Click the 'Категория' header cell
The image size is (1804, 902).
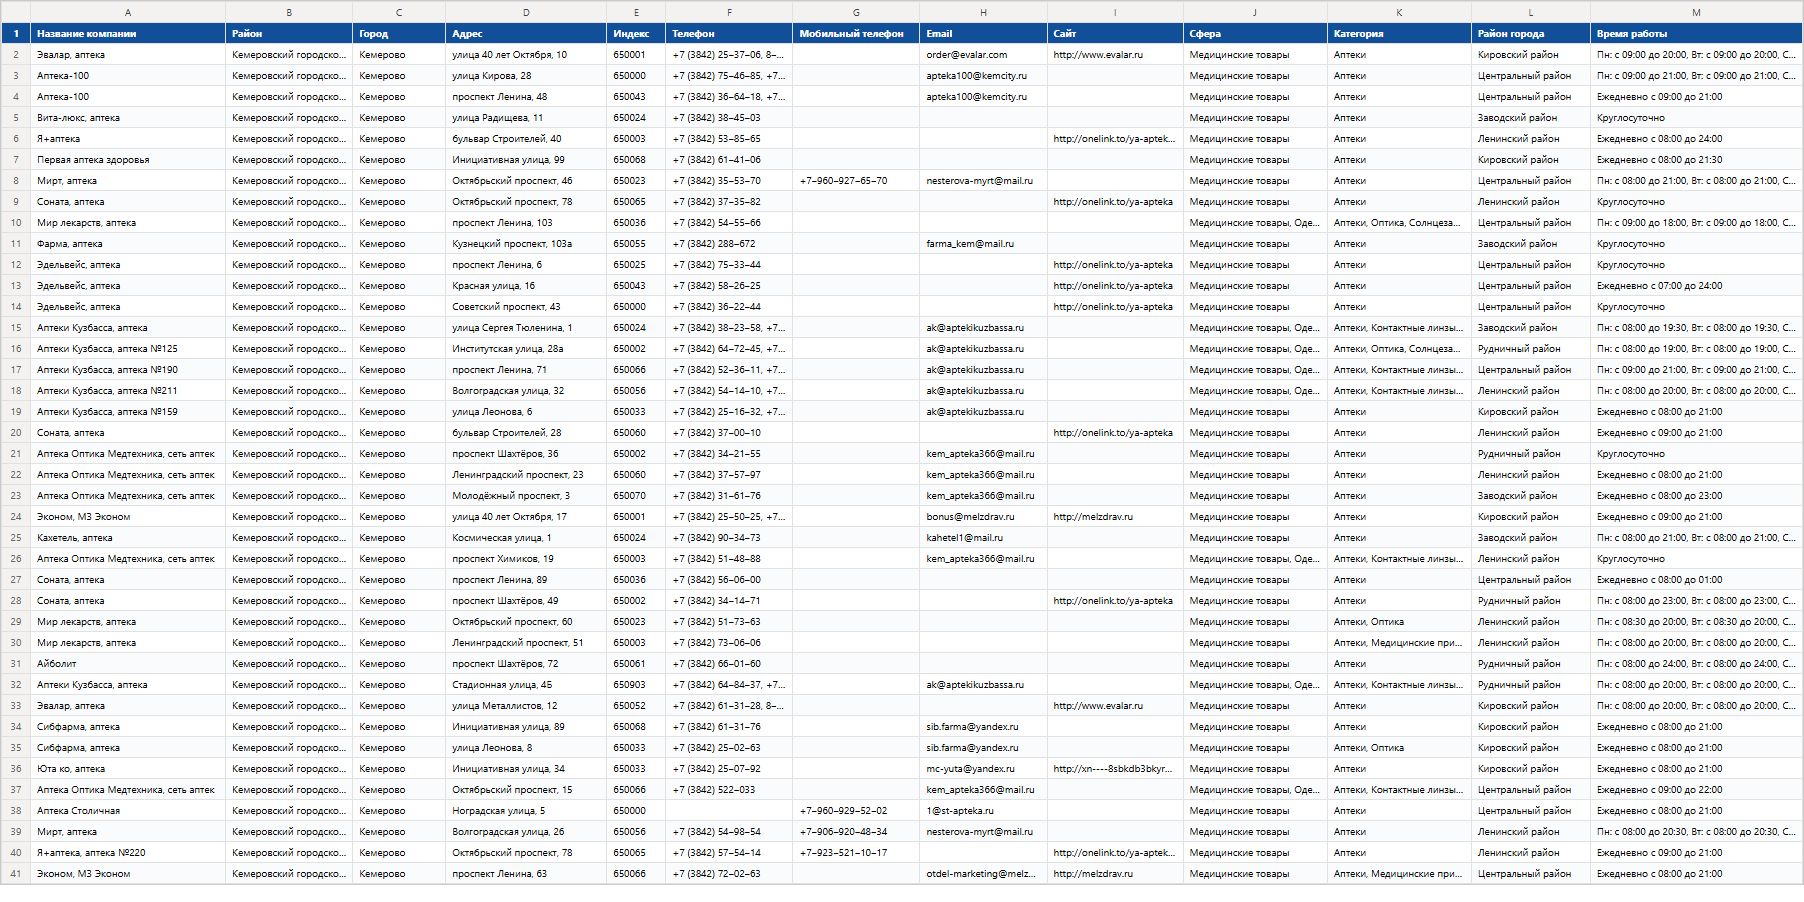click(1399, 34)
